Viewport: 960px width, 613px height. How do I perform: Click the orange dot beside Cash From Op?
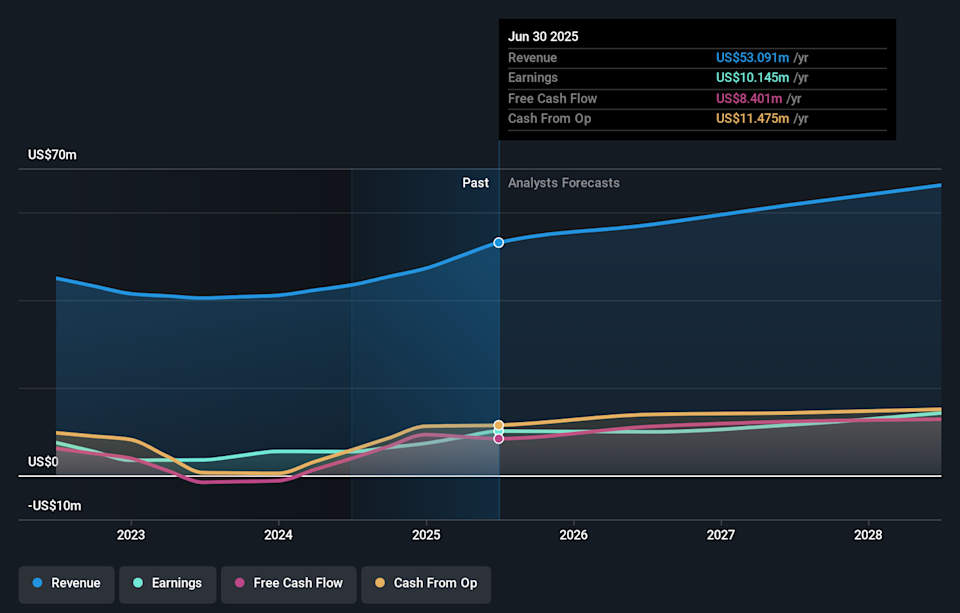(380, 583)
